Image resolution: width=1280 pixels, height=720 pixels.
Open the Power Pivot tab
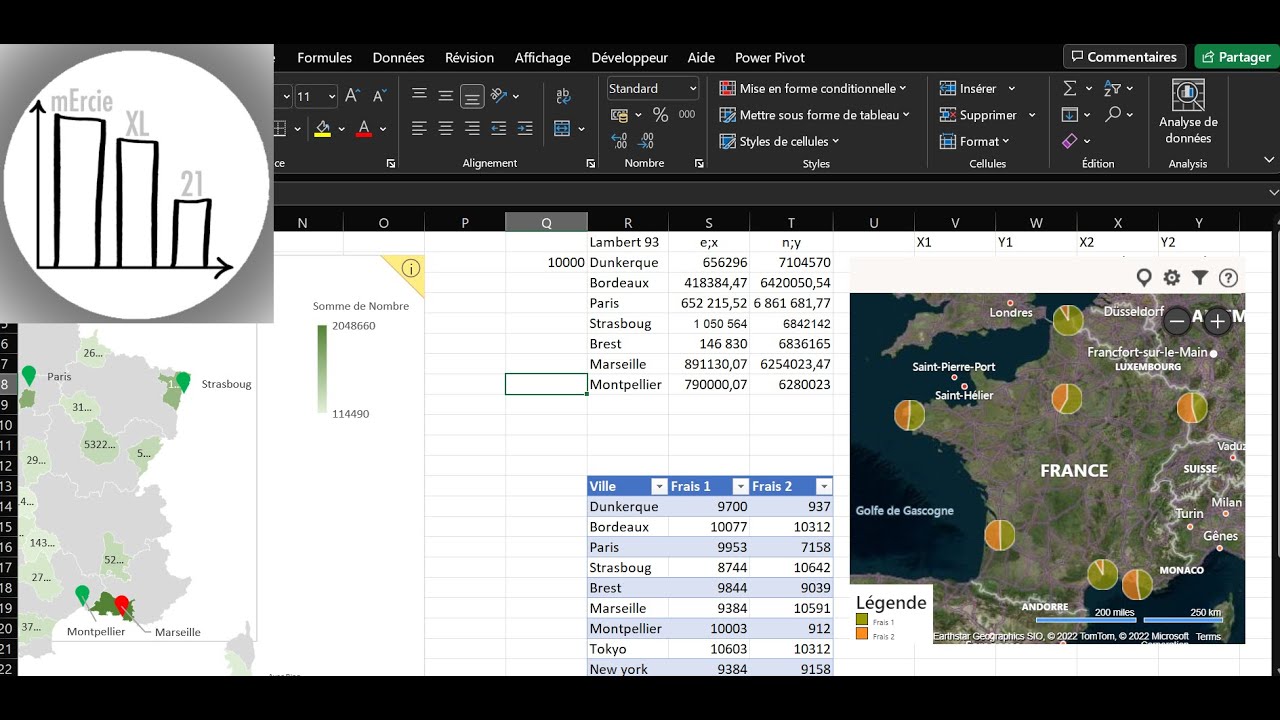tap(770, 58)
